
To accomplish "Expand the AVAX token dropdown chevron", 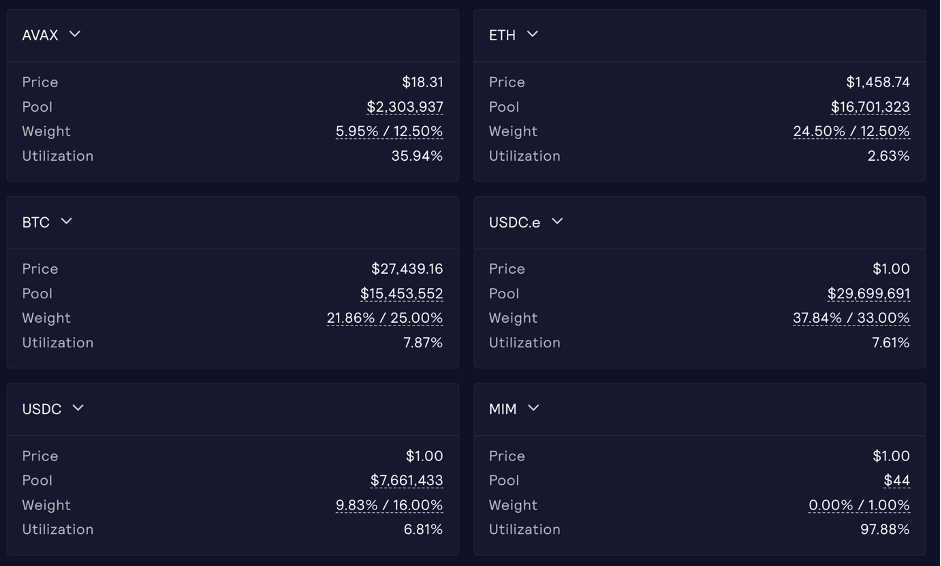I will point(75,34).
